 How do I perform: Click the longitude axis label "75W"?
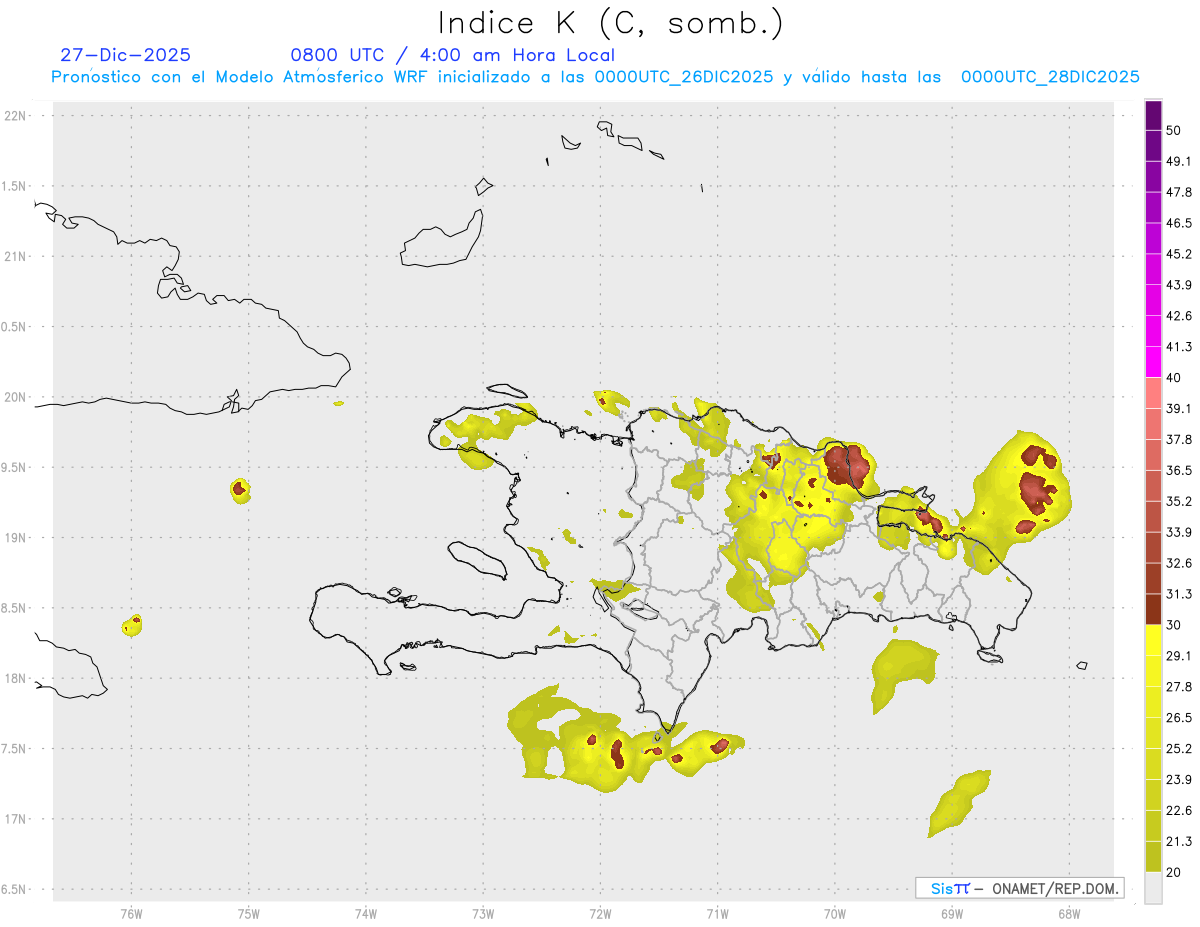pyautogui.click(x=248, y=913)
